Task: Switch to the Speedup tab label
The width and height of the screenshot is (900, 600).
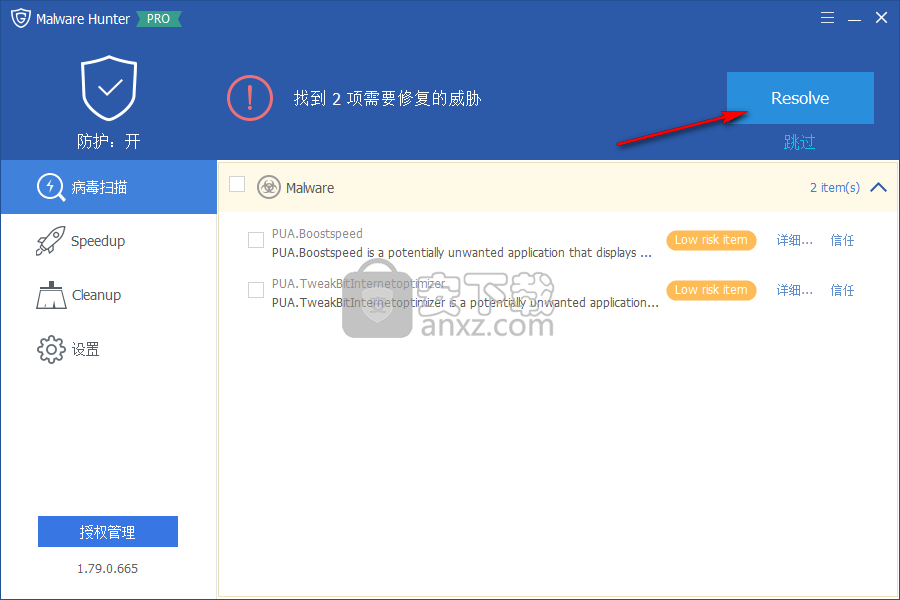Action: click(x=98, y=241)
